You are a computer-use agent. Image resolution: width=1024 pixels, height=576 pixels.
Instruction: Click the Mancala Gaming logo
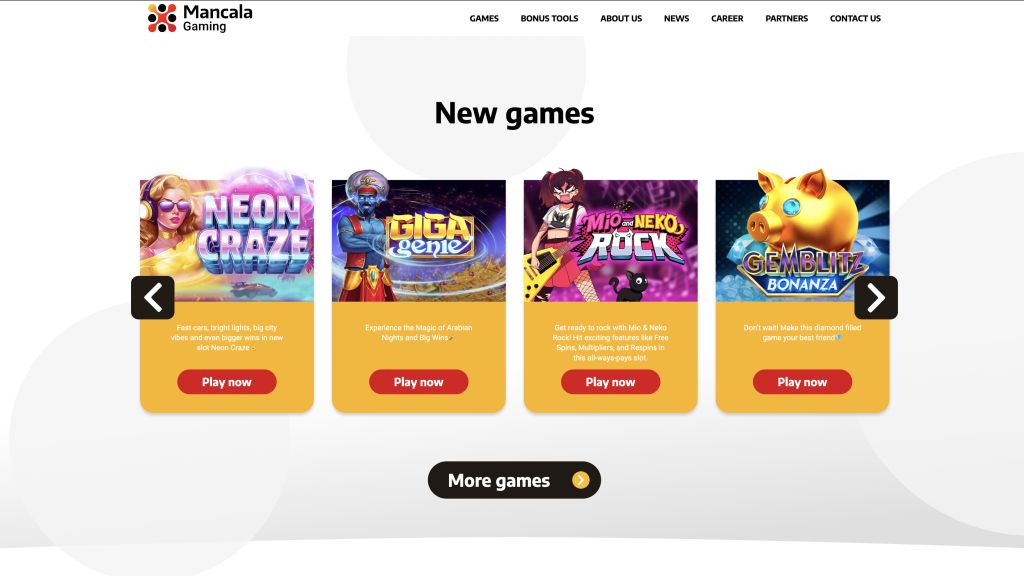(x=200, y=18)
